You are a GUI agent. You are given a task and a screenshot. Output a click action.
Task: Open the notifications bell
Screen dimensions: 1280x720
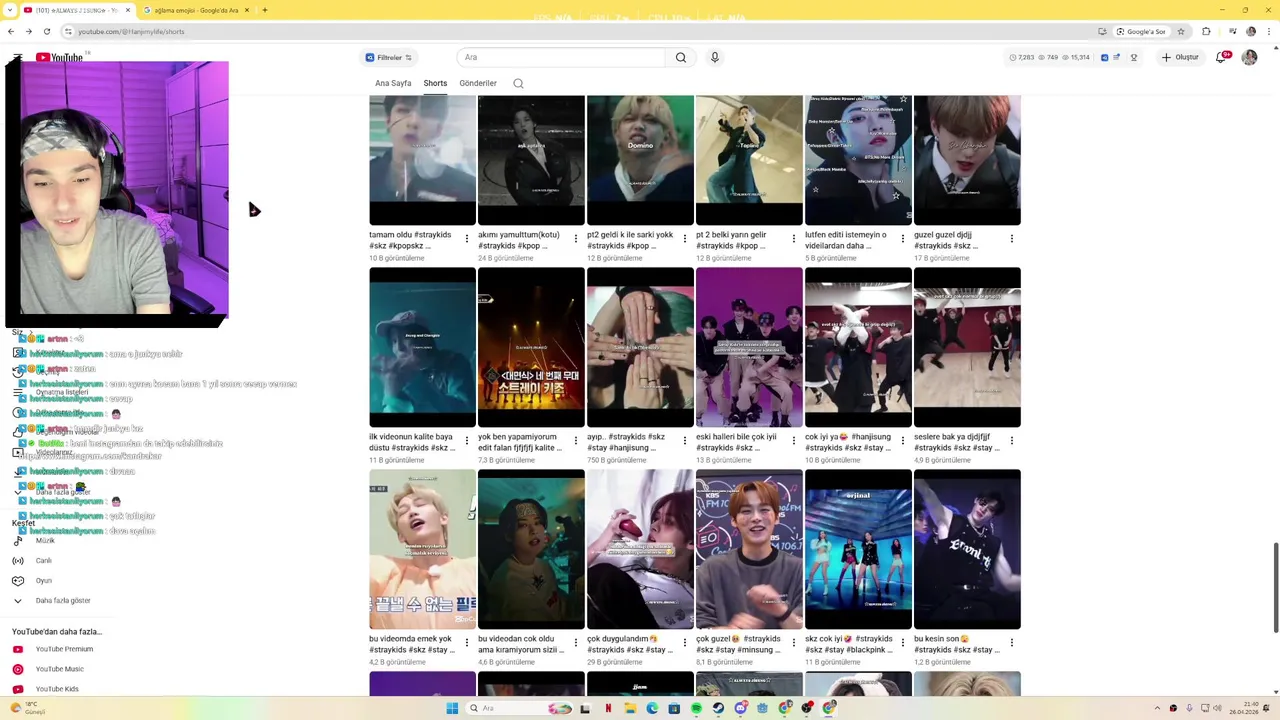[1222, 57]
